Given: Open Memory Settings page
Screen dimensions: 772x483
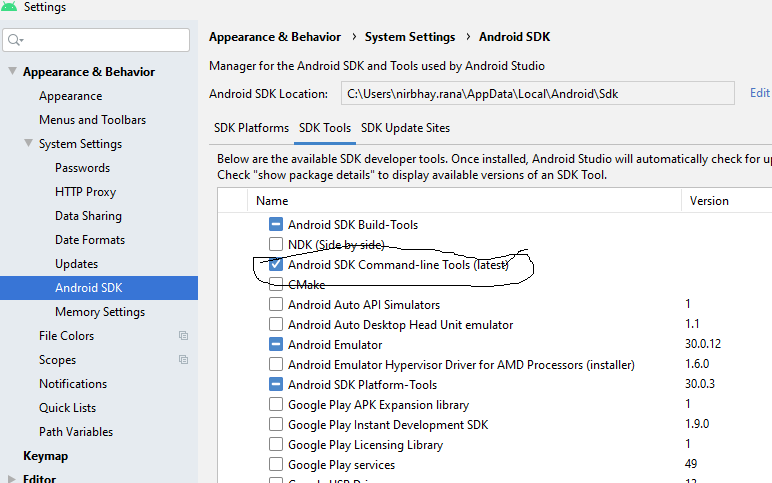Looking at the screenshot, I should point(100,312).
